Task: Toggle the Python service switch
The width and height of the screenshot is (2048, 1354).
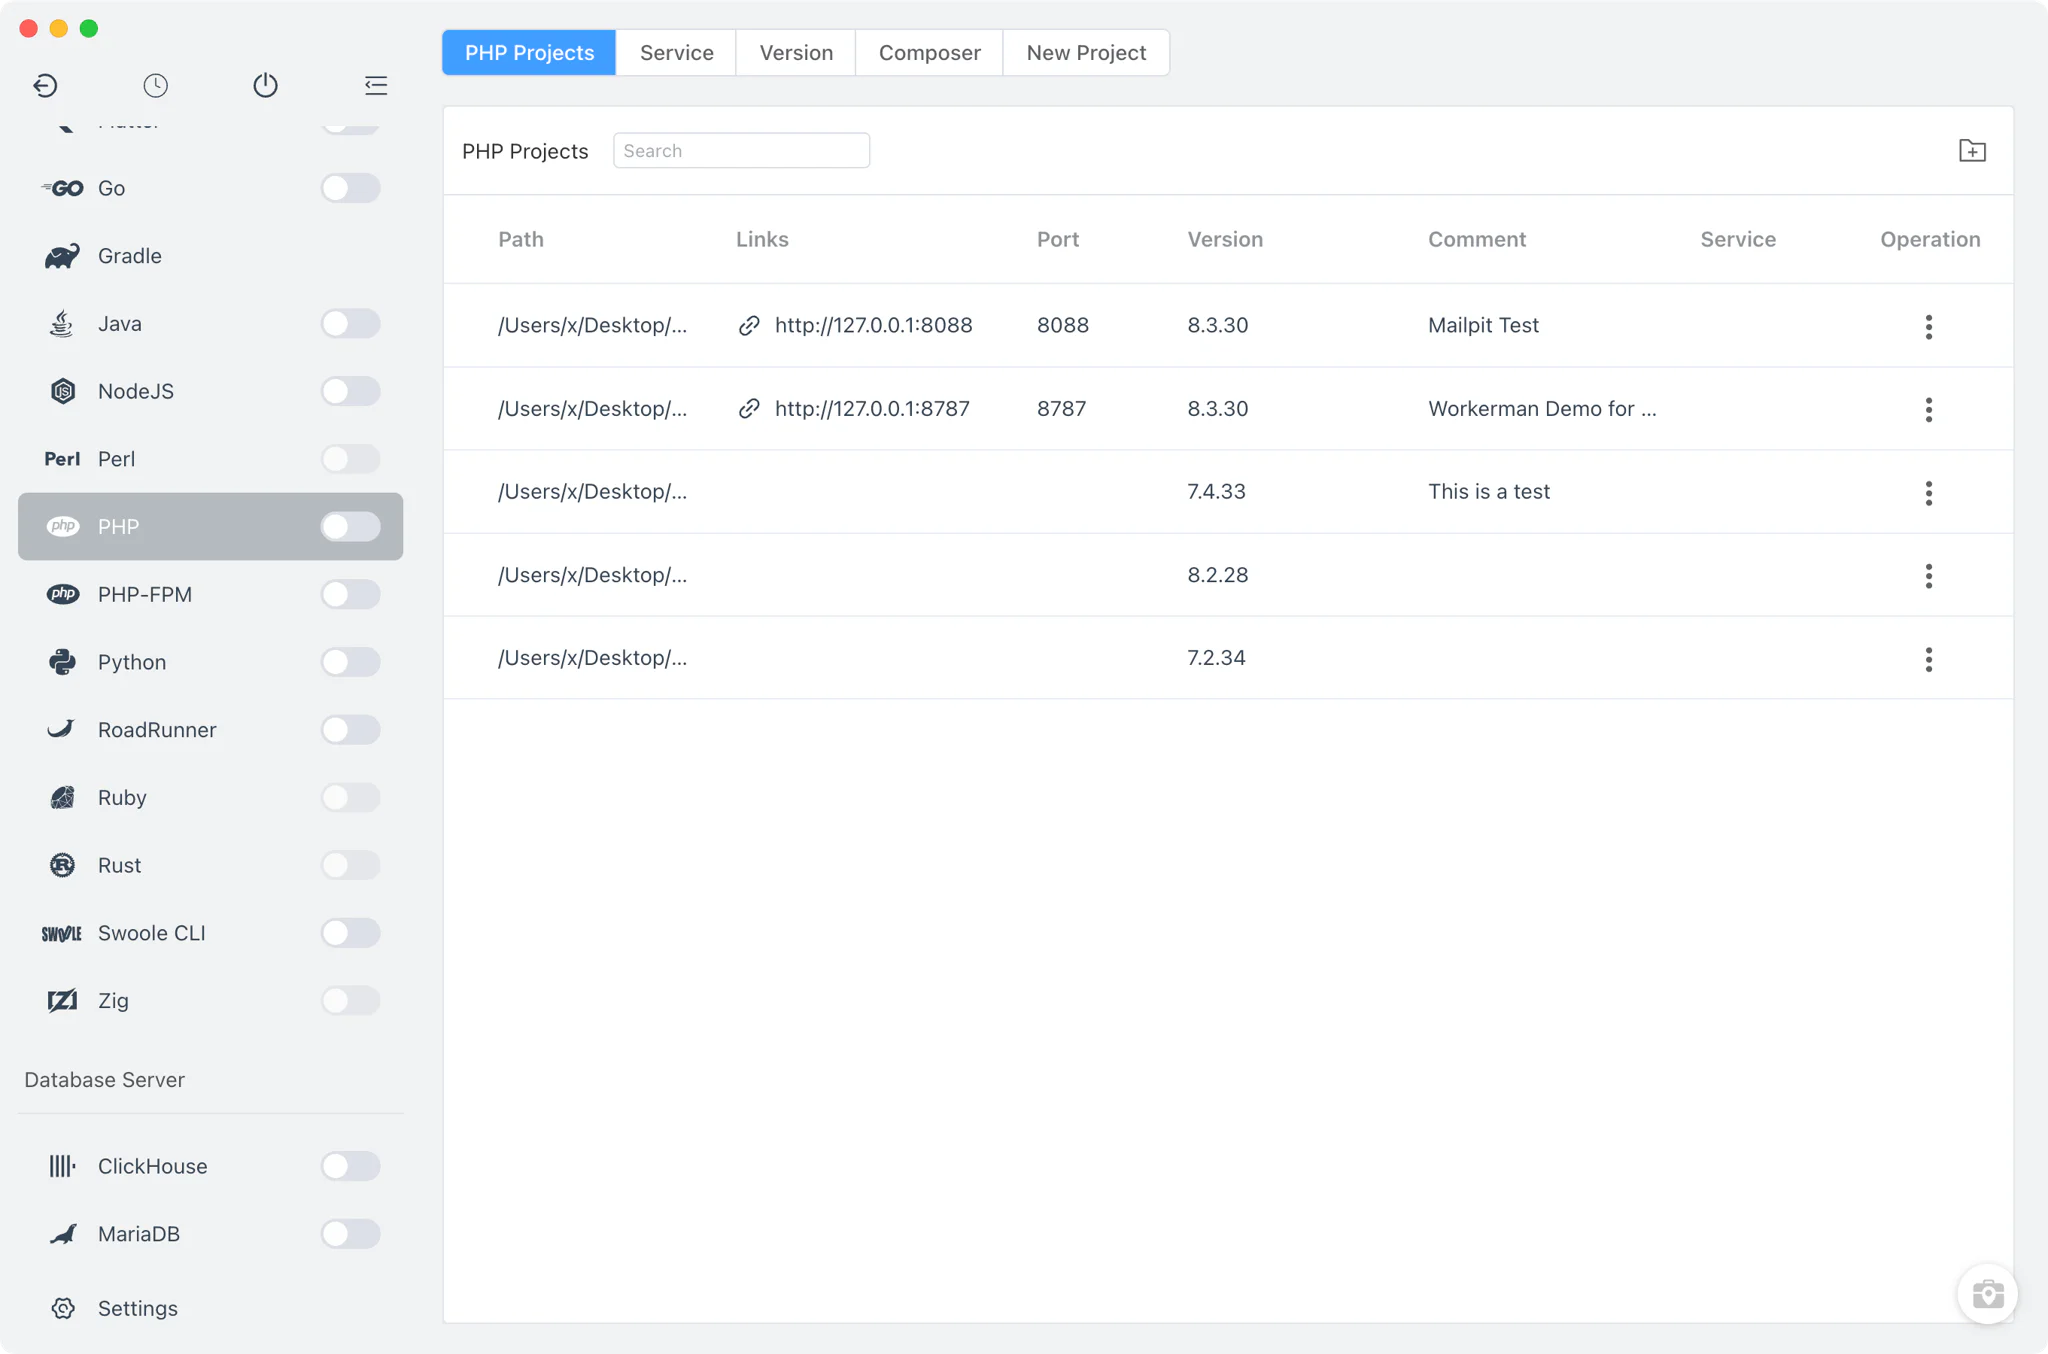Action: (350, 662)
